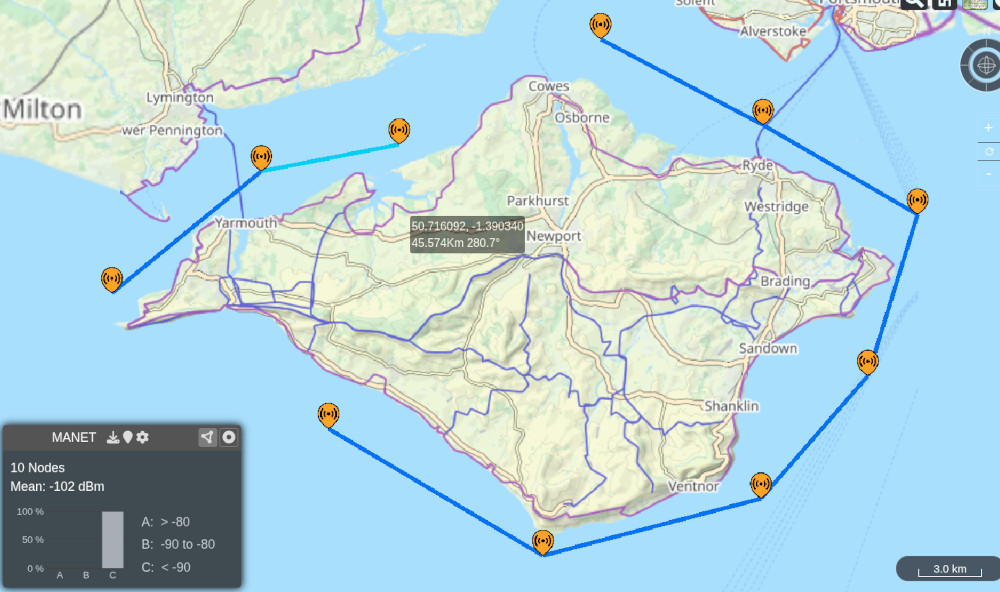This screenshot has height=592, width=1000.
Task: Select the radio node south of Ventnor
Action: click(542, 542)
